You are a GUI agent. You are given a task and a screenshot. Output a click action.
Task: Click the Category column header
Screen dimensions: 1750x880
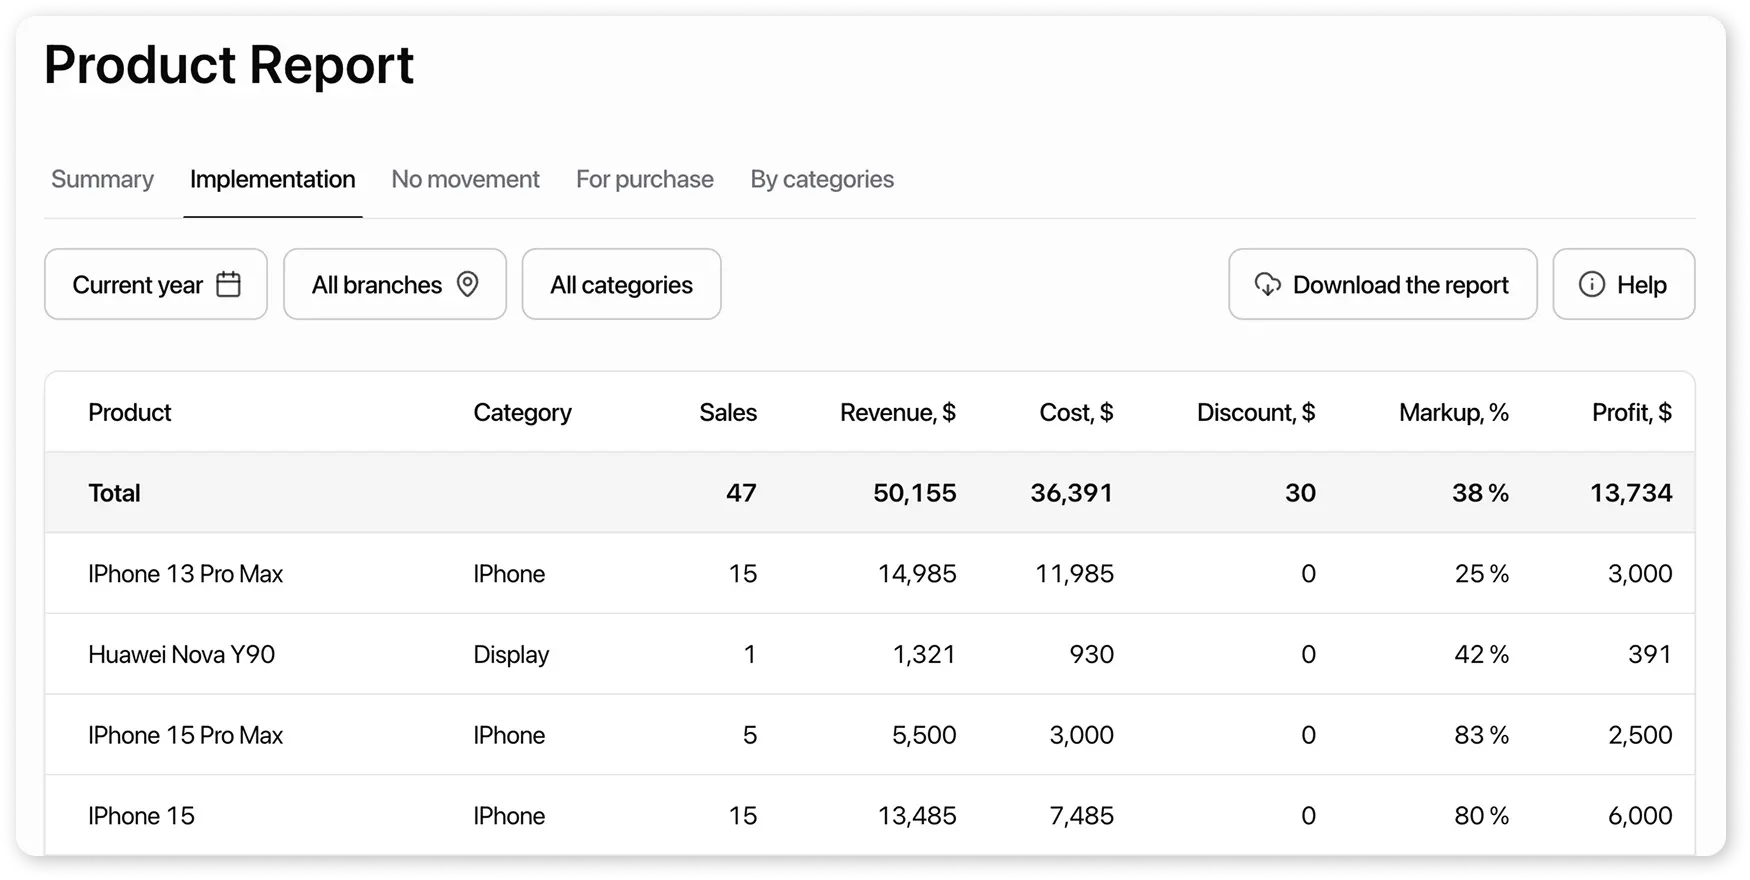click(522, 412)
